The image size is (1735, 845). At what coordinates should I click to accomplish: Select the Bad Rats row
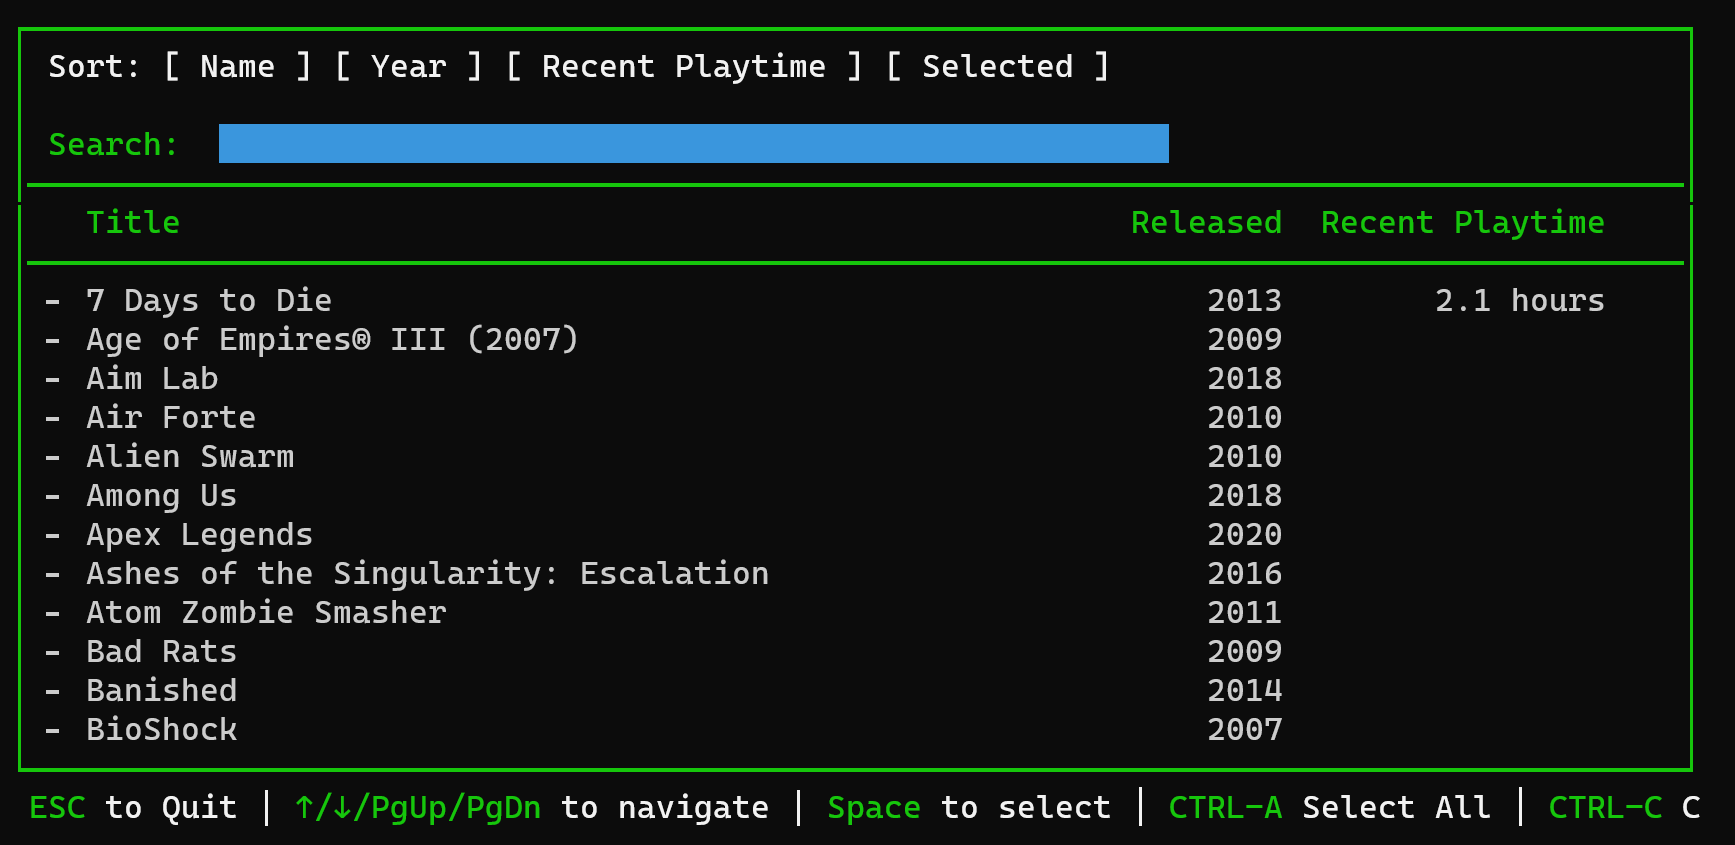pyautogui.click(x=825, y=651)
